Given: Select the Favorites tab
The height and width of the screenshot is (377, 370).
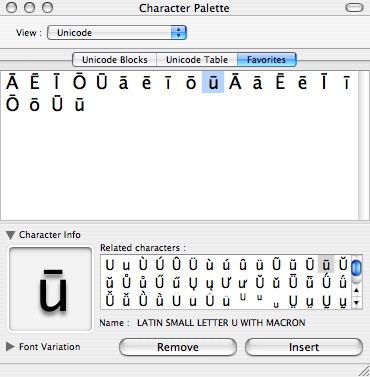Looking at the screenshot, I should coord(266,60).
